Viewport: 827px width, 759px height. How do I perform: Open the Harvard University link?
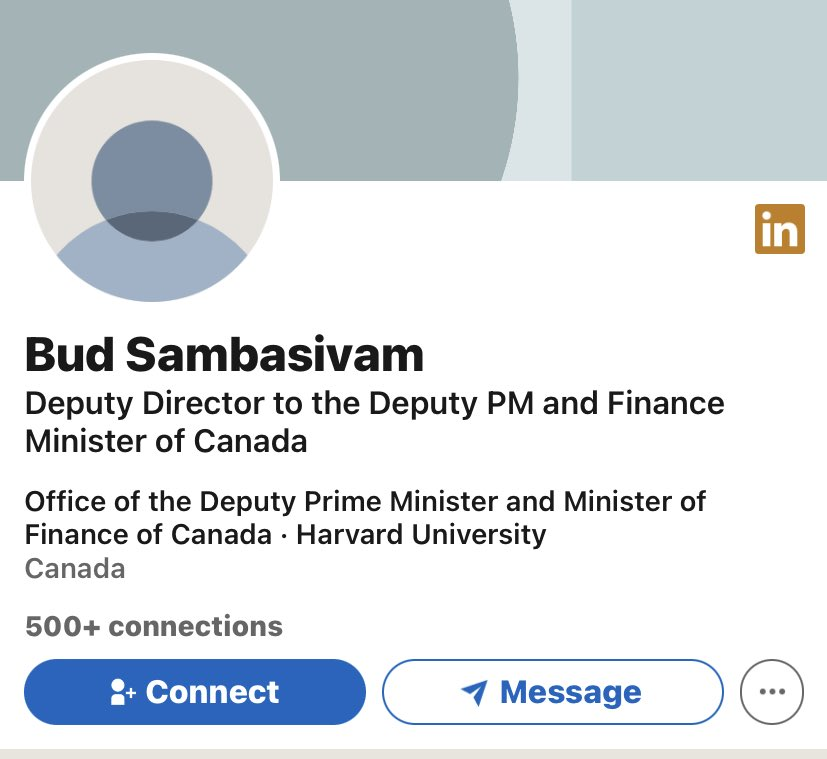click(421, 534)
